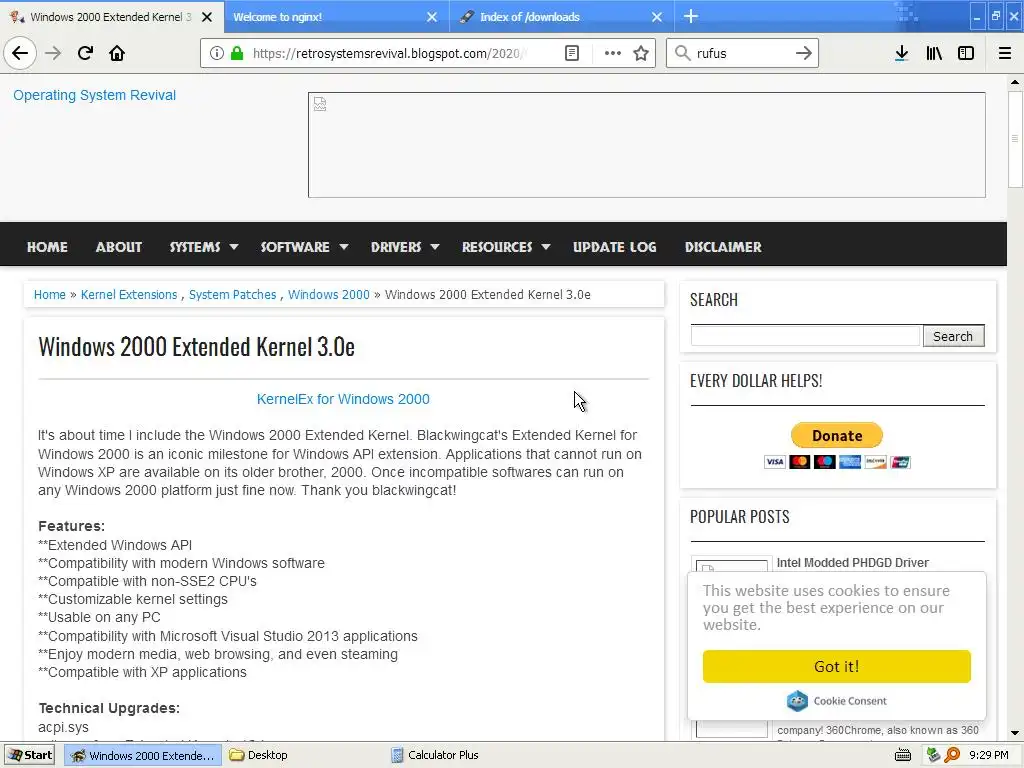Open a new tab with plus button
This screenshot has width=1024, height=768.
coord(691,16)
